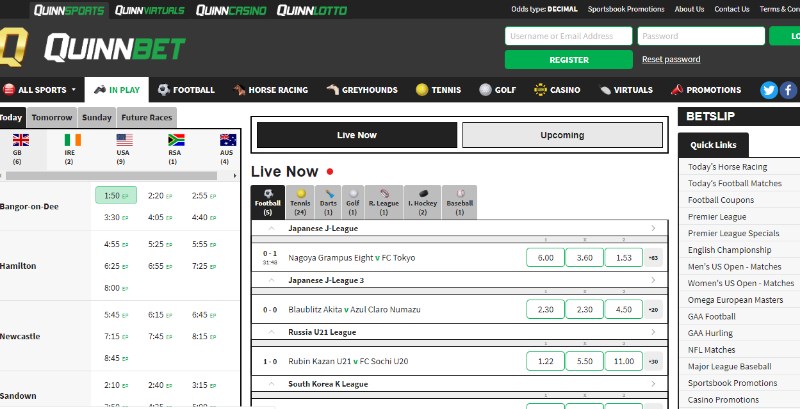Click the green Register button
This screenshot has width=800, height=409.
click(569, 60)
